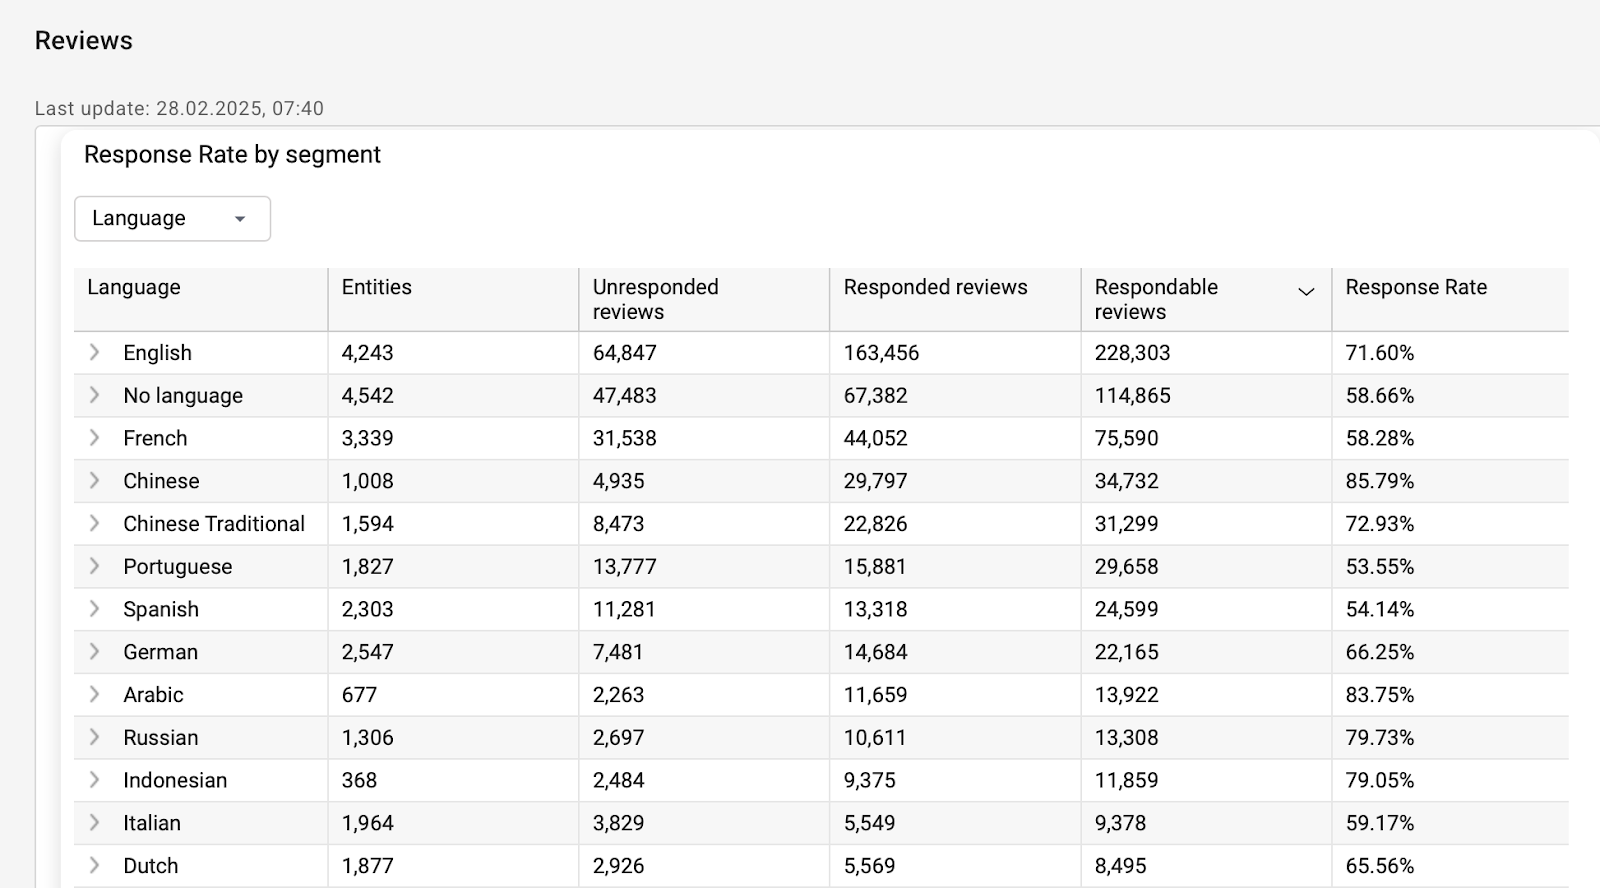Expand the No language row
Viewport: 1600px width, 888px height.
[x=95, y=395]
